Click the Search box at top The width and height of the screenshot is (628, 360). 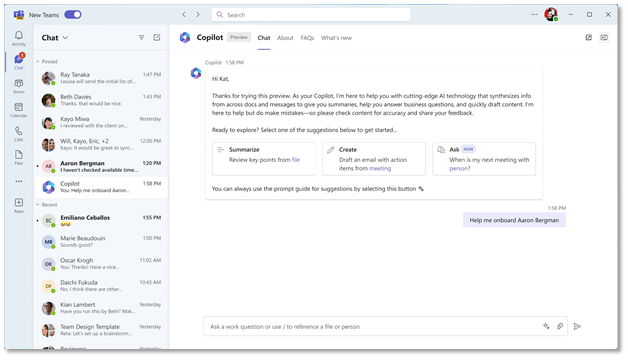coord(311,14)
